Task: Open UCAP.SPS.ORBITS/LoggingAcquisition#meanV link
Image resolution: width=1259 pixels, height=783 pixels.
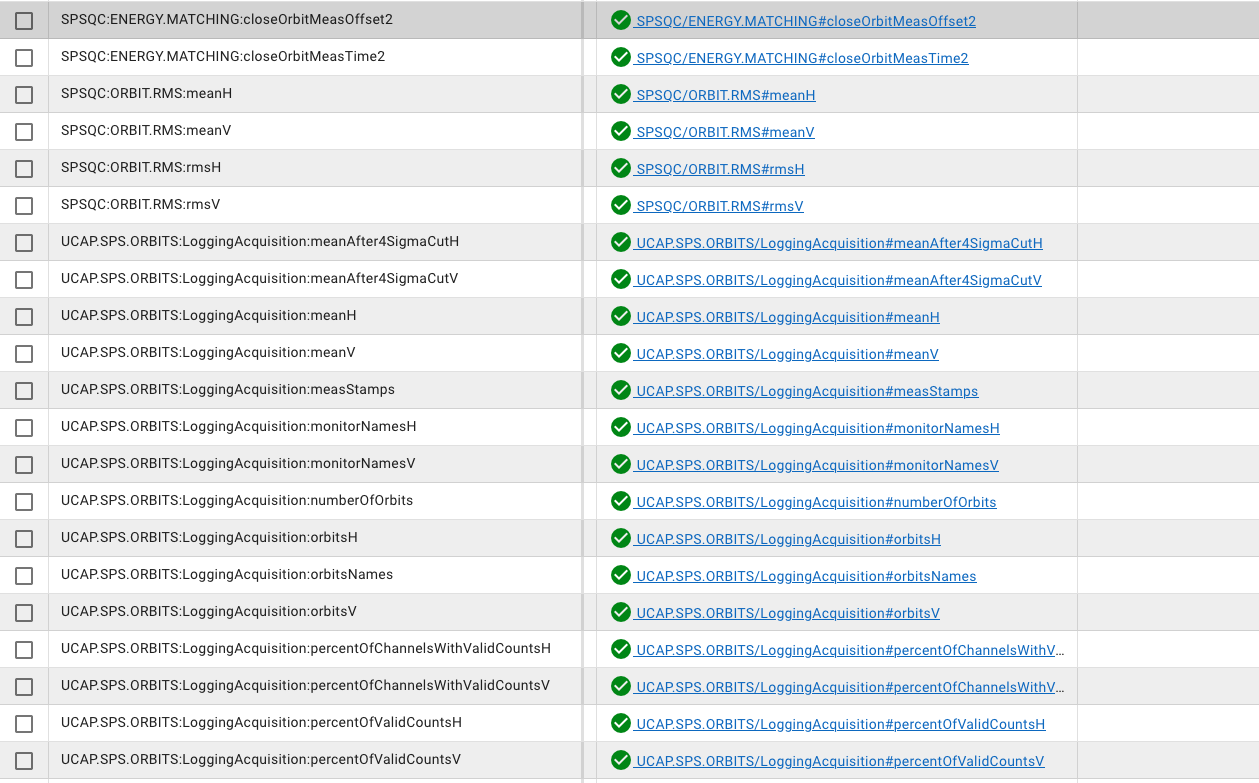Action: point(787,354)
